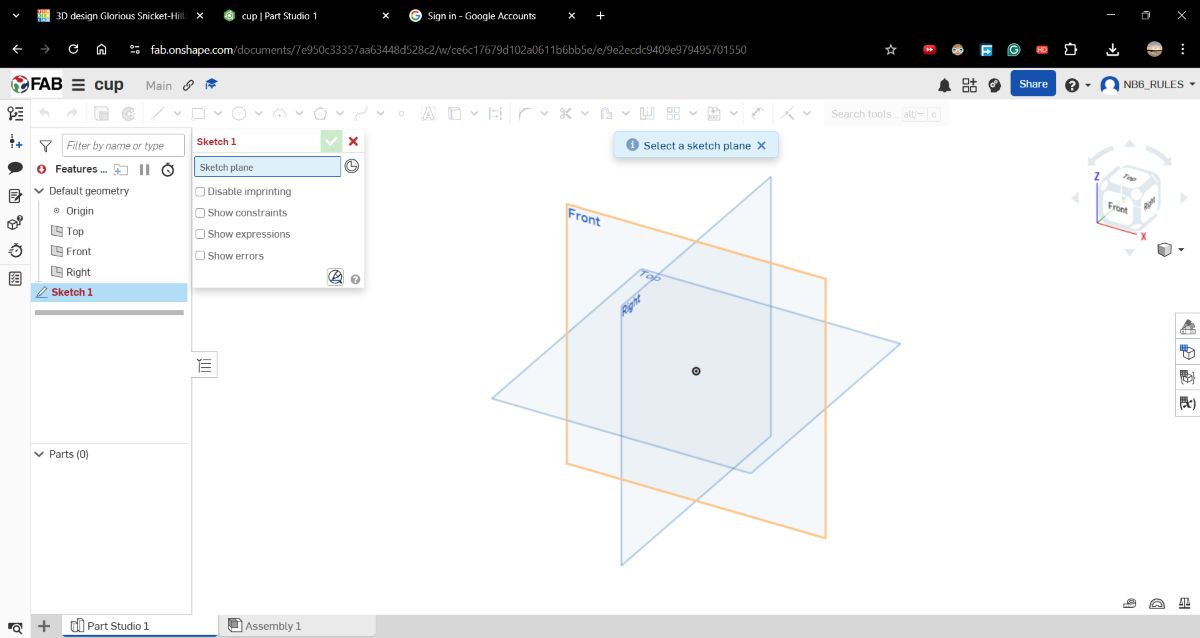The height and width of the screenshot is (638, 1200).
Task: Collapse the Parts (0) section
Action: point(39,454)
